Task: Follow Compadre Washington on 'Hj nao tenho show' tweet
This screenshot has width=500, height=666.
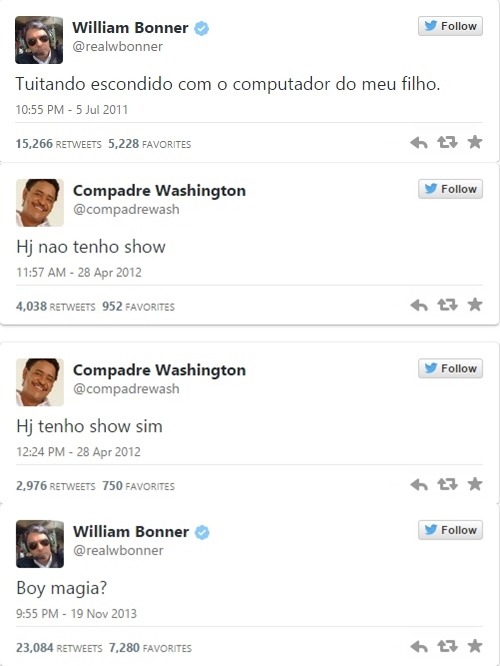Action: coord(450,189)
